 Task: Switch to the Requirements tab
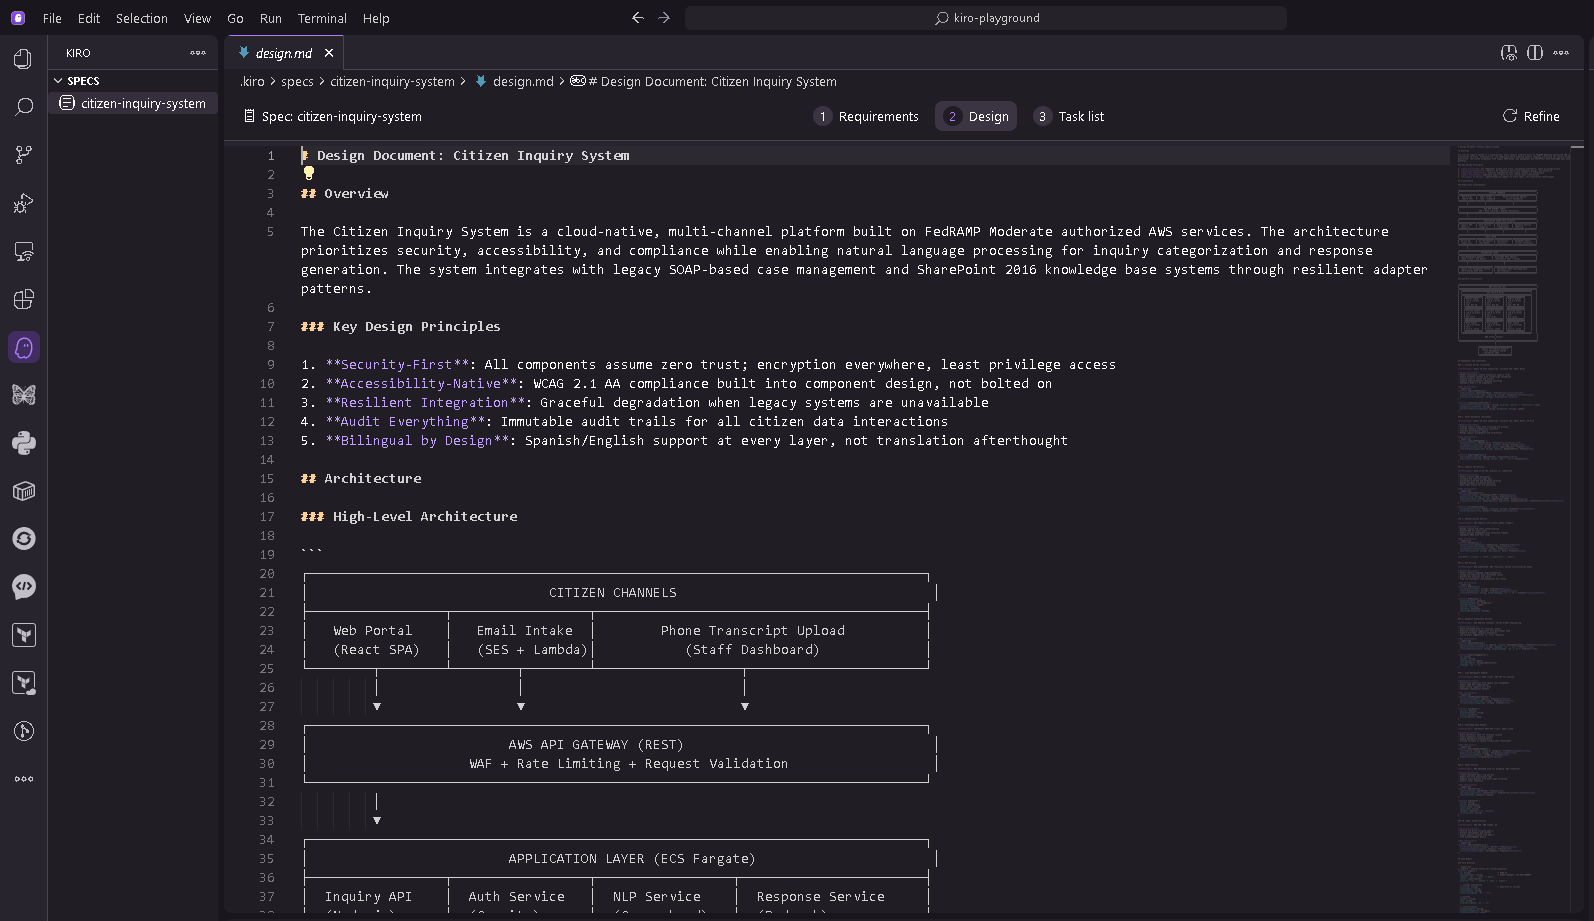click(866, 117)
